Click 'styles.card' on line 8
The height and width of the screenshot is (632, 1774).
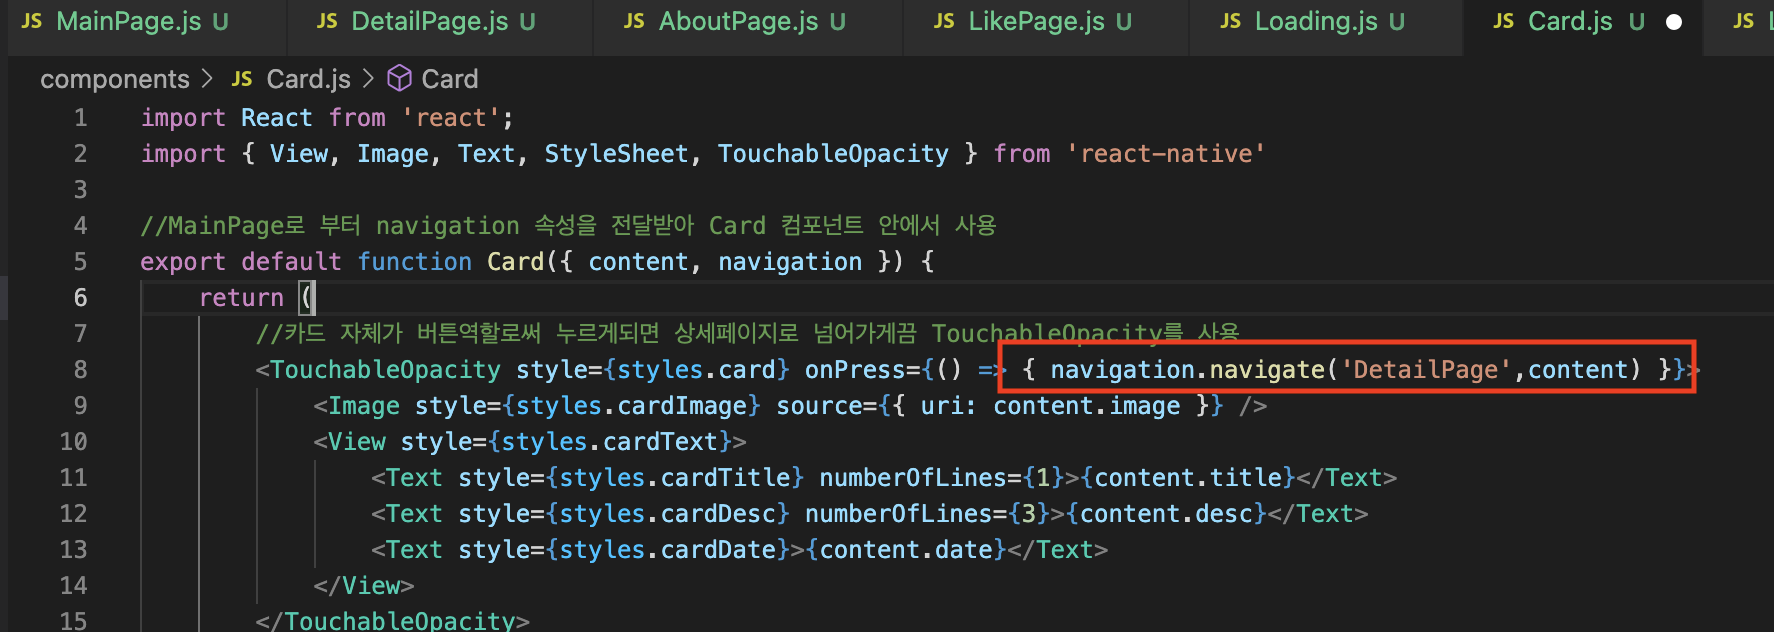(x=696, y=370)
